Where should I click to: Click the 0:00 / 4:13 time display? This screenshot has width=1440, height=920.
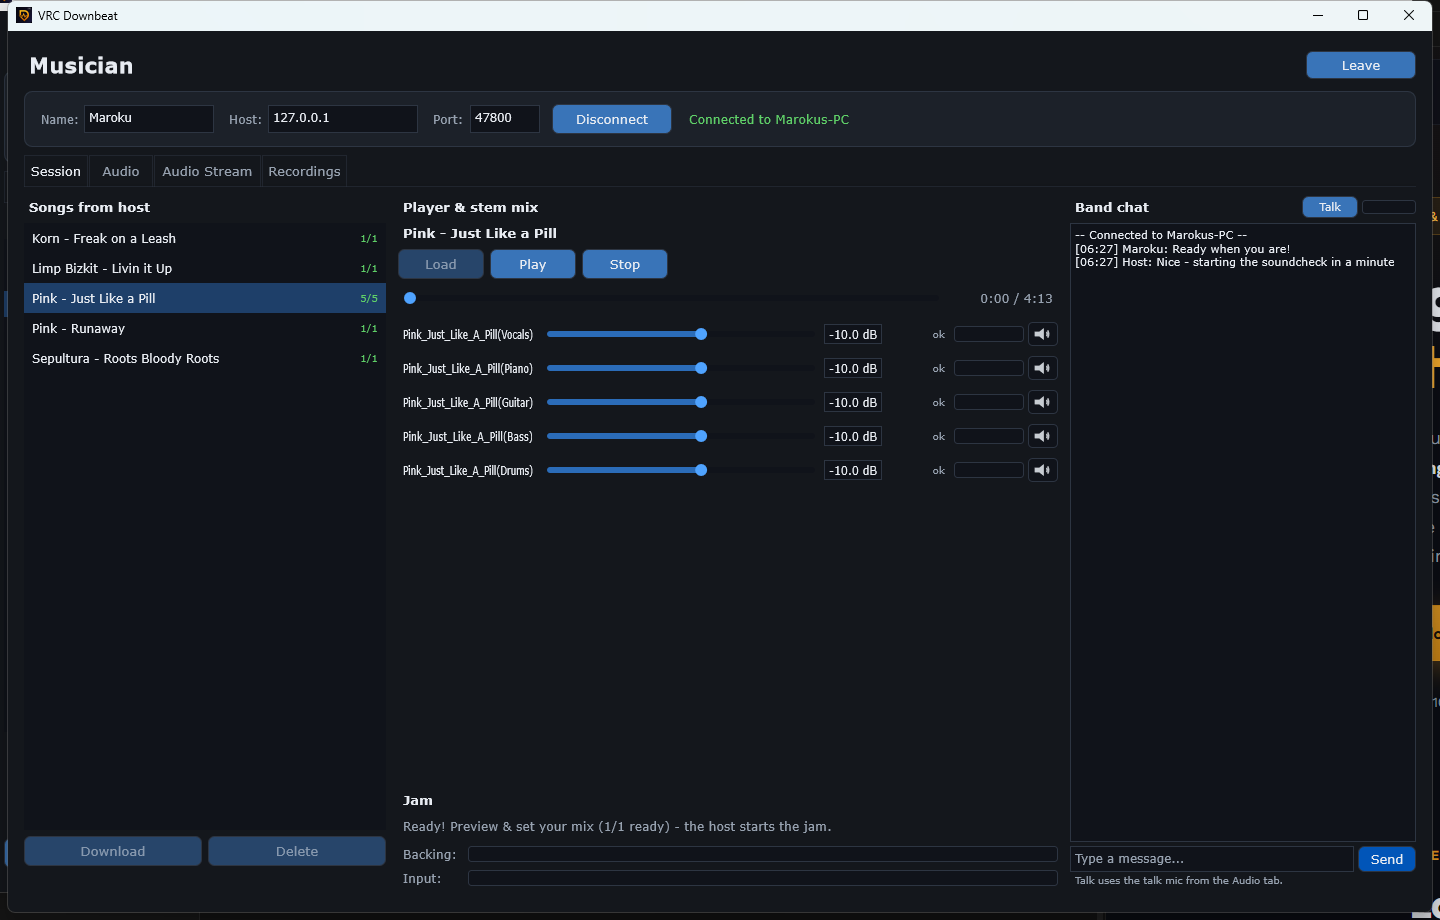[1016, 298]
